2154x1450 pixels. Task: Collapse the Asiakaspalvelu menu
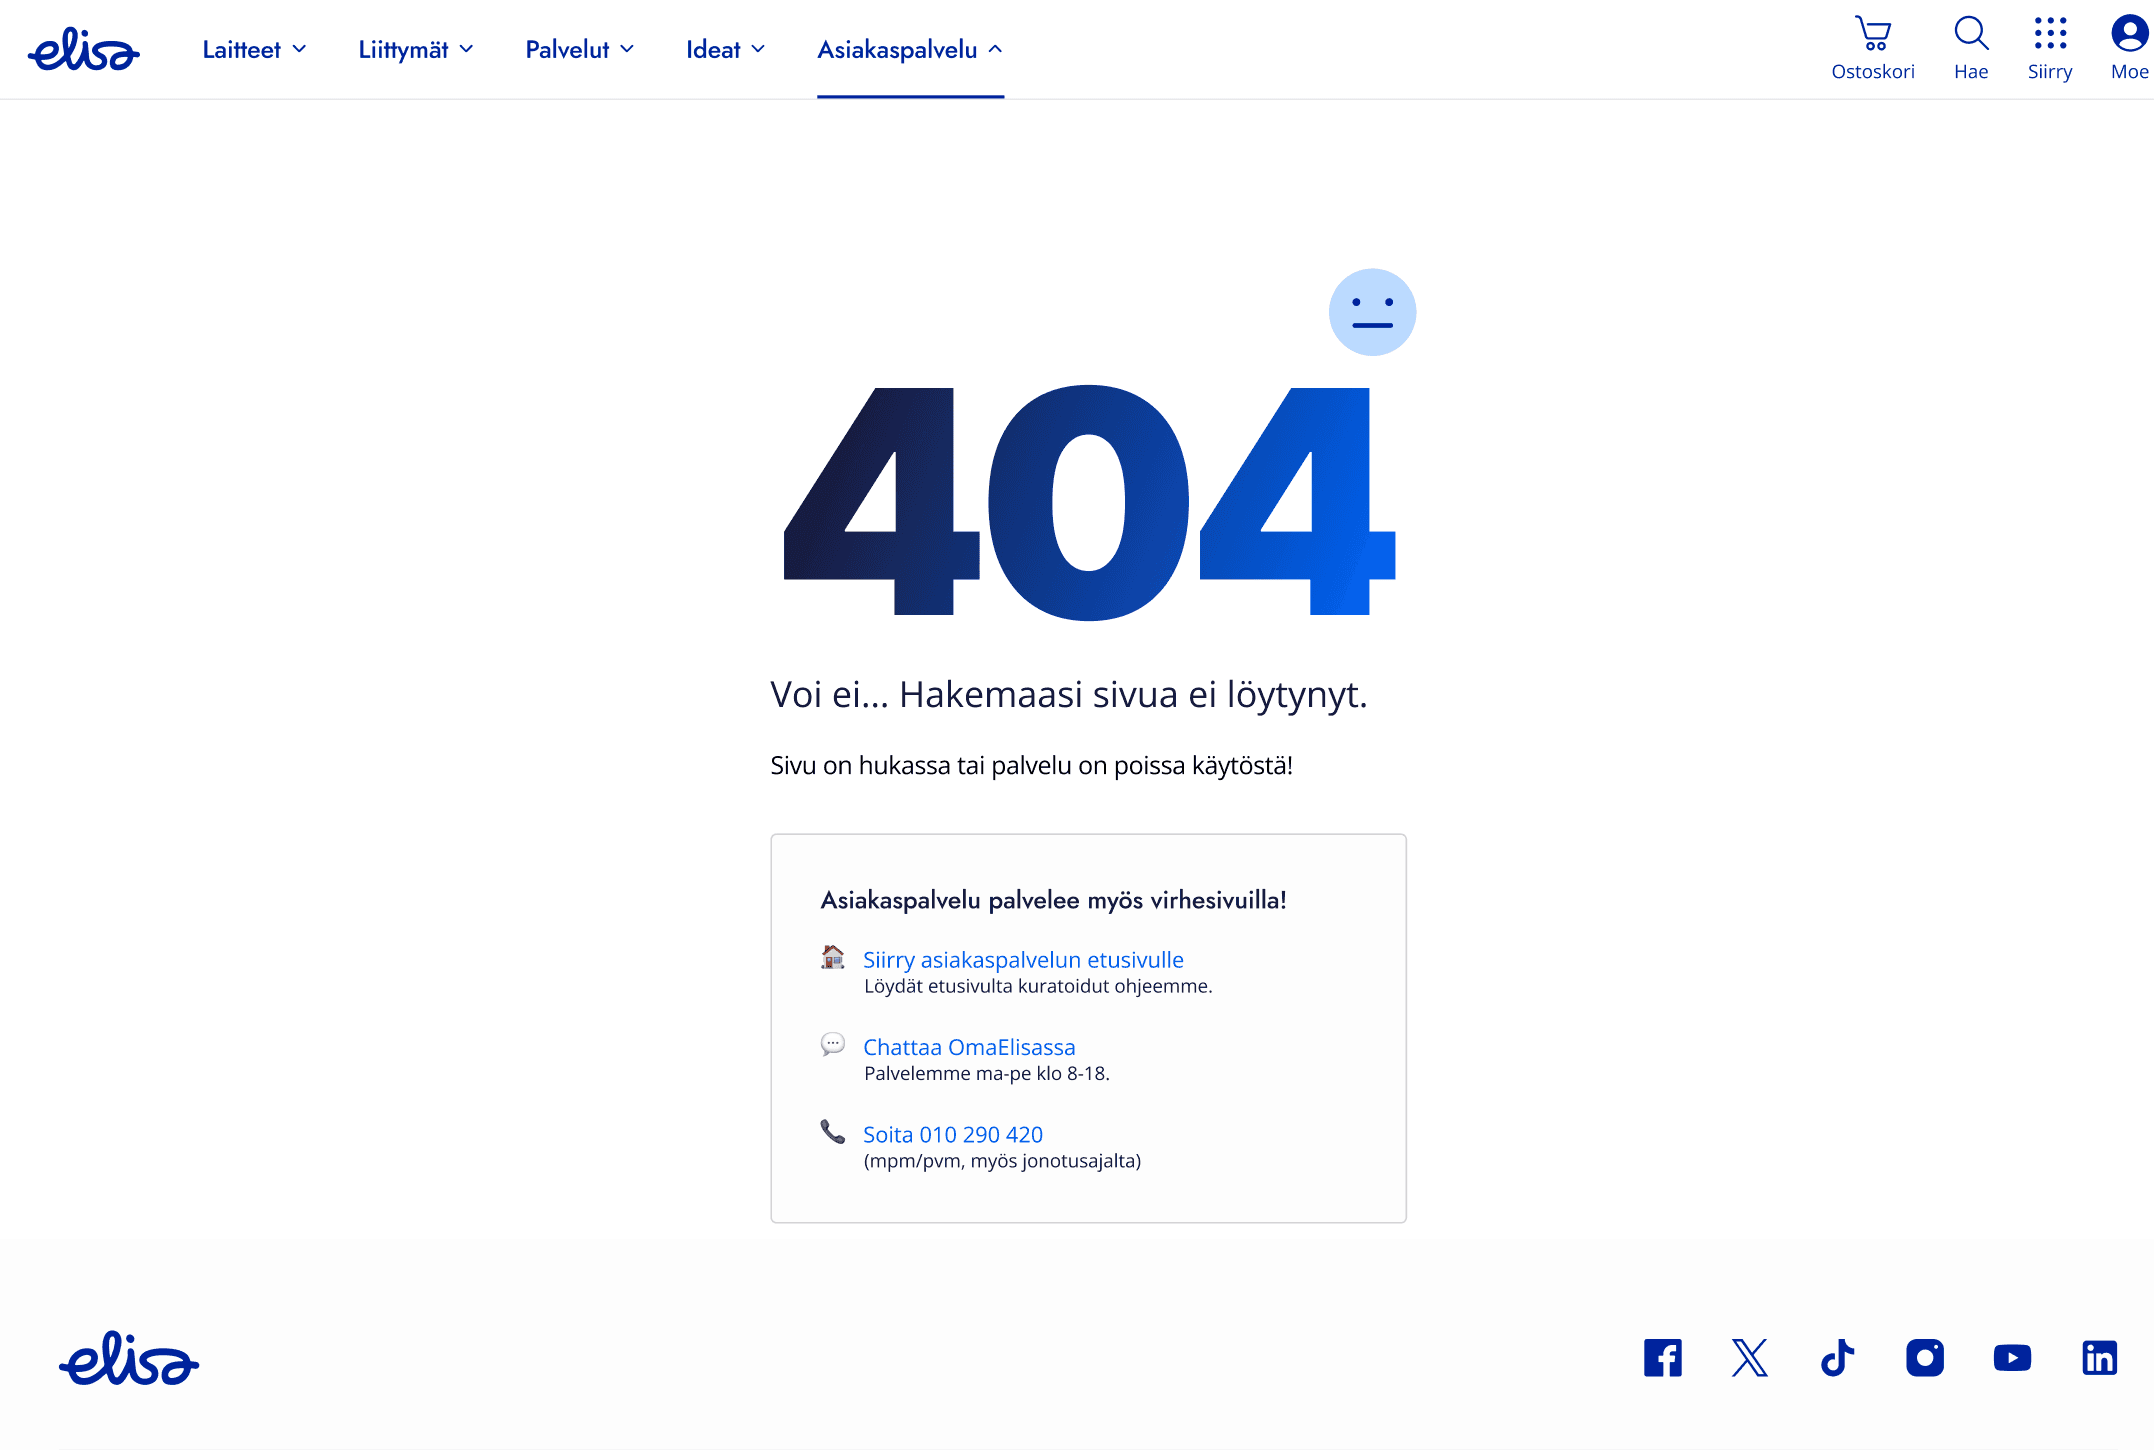pos(910,50)
